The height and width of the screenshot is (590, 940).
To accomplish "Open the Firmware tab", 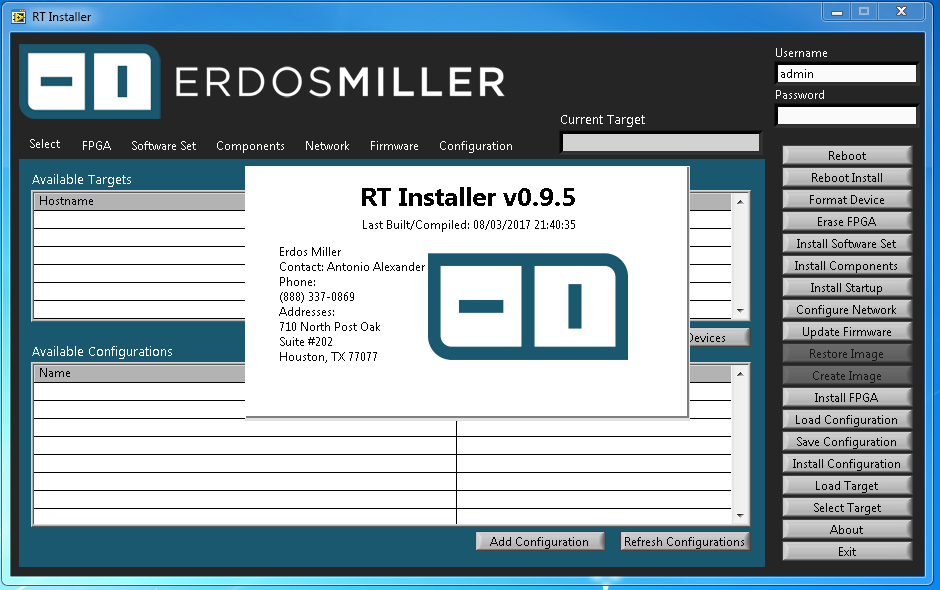I will click(x=394, y=146).
